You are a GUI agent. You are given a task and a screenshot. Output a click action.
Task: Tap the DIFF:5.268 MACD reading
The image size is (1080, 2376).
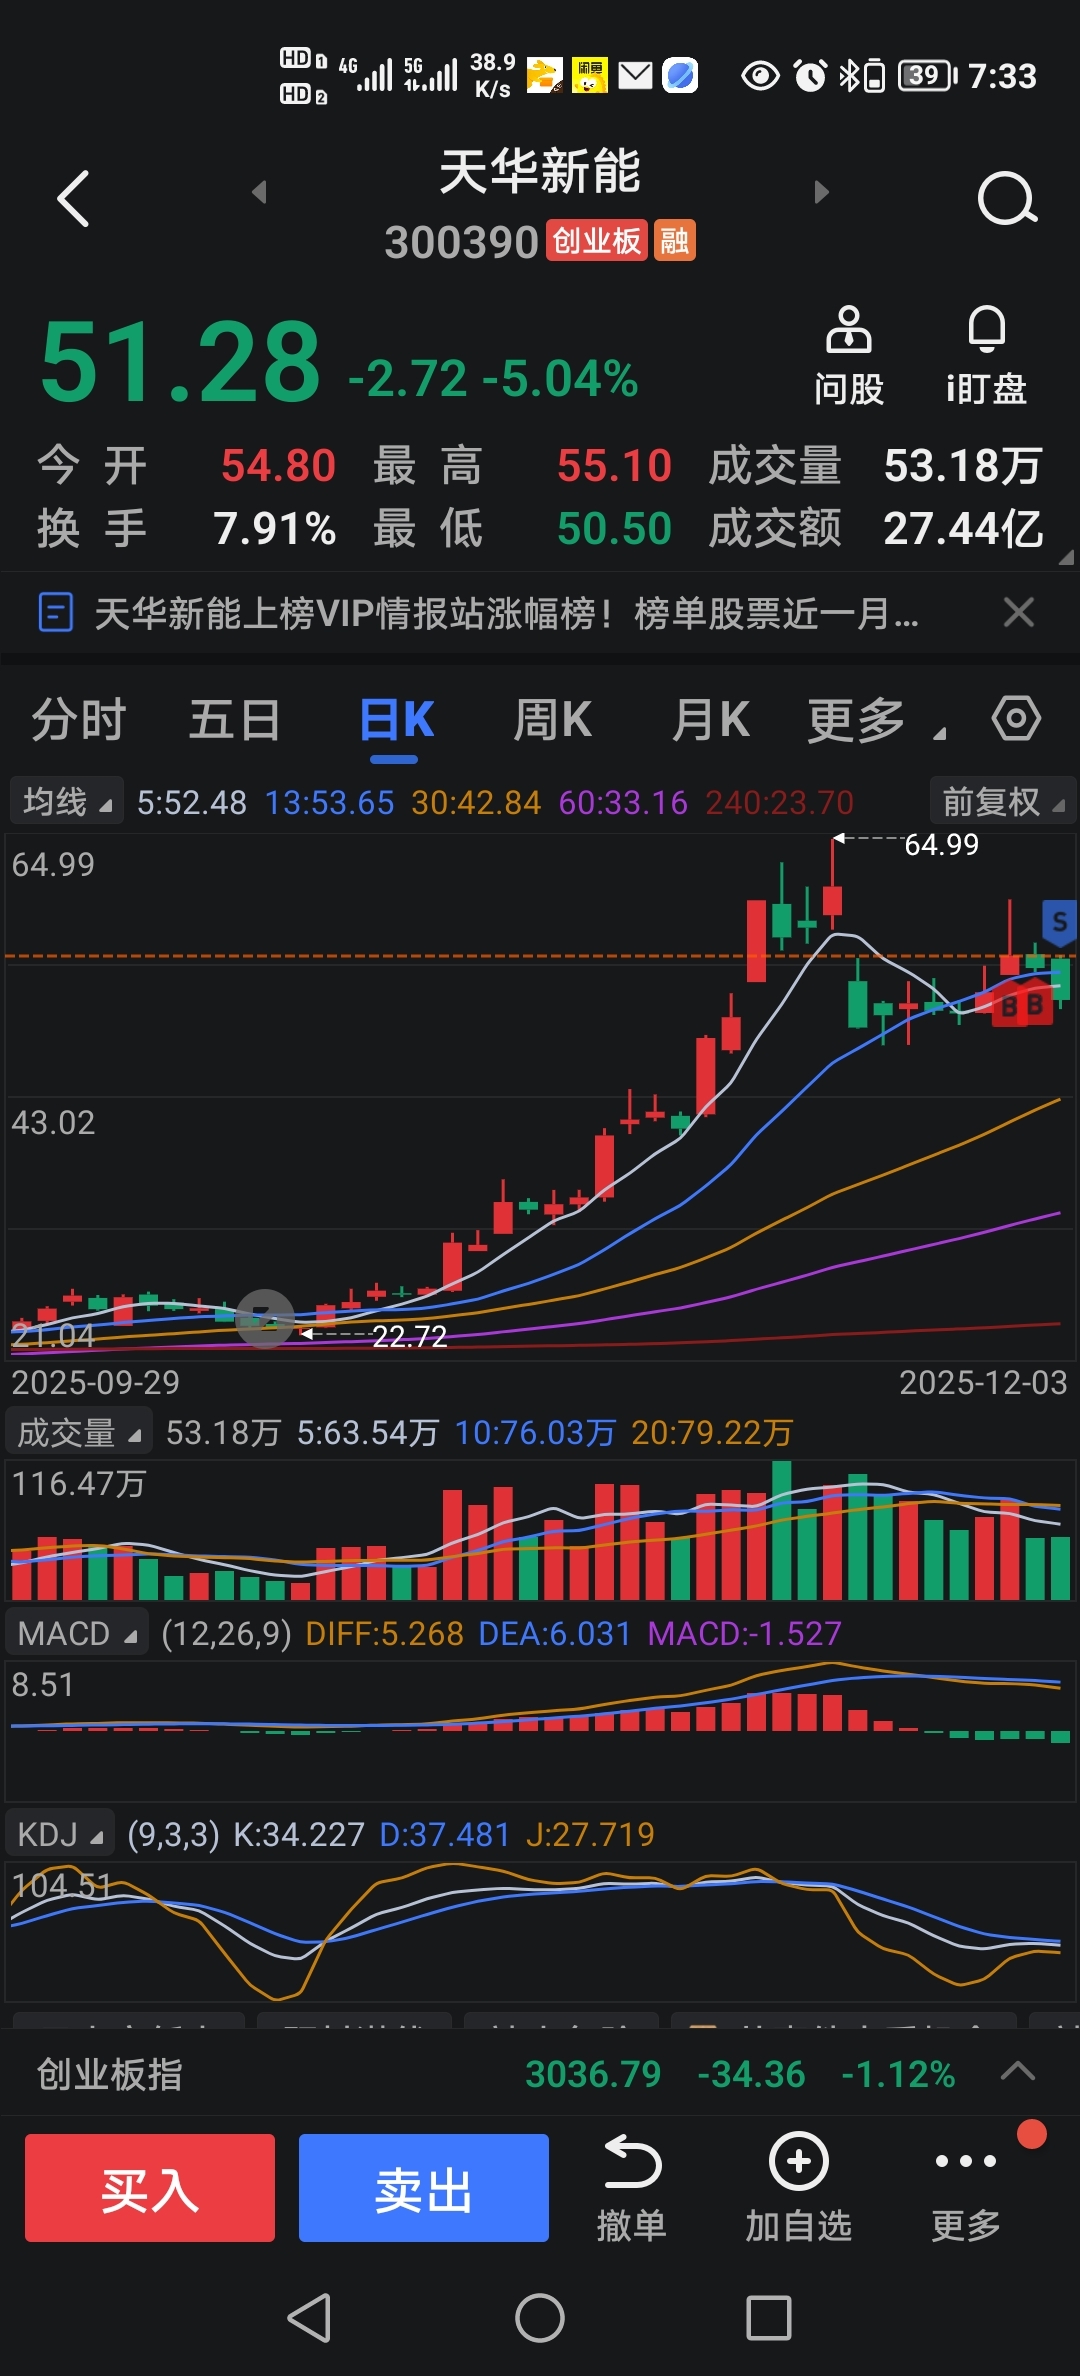point(384,1633)
